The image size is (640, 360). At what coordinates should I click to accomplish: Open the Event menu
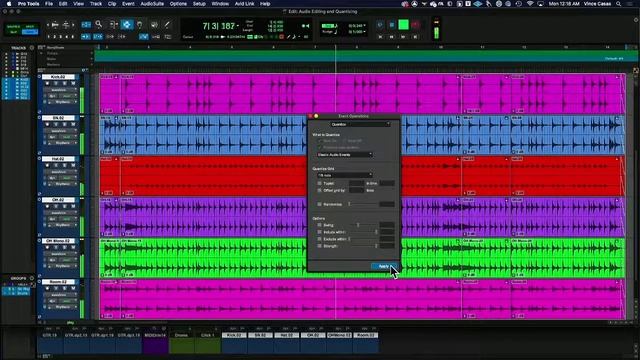(x=128, y=4)
